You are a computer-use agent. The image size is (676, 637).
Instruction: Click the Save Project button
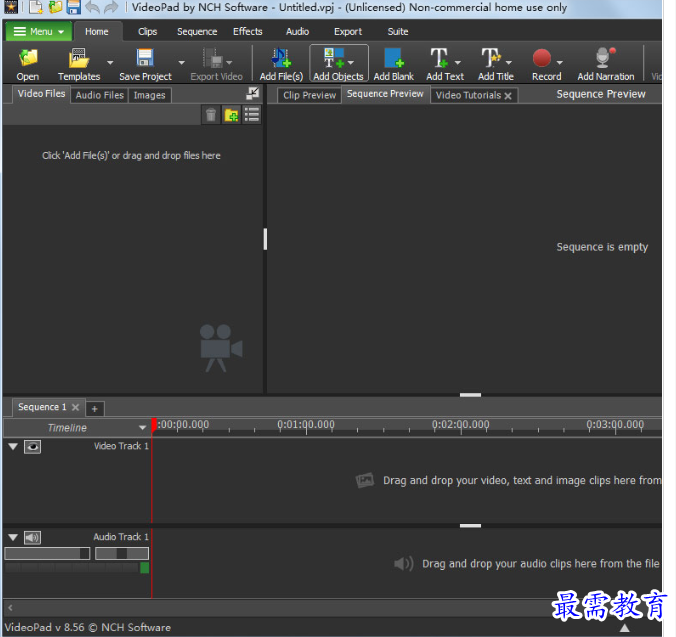tap(145, 63)
